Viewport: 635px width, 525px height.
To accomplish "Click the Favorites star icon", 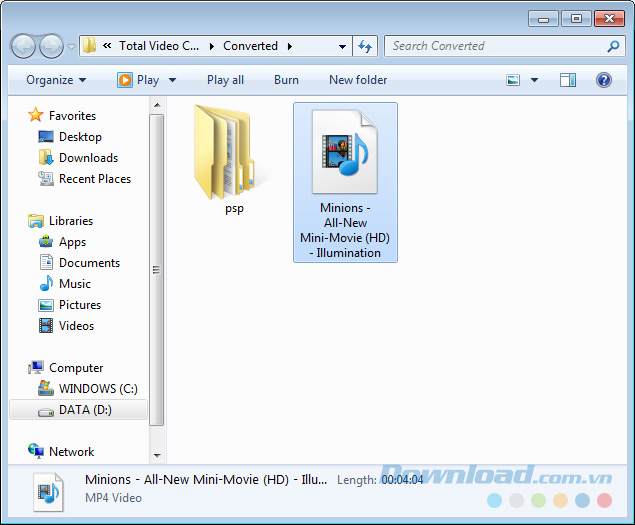I will pos(36,115).
